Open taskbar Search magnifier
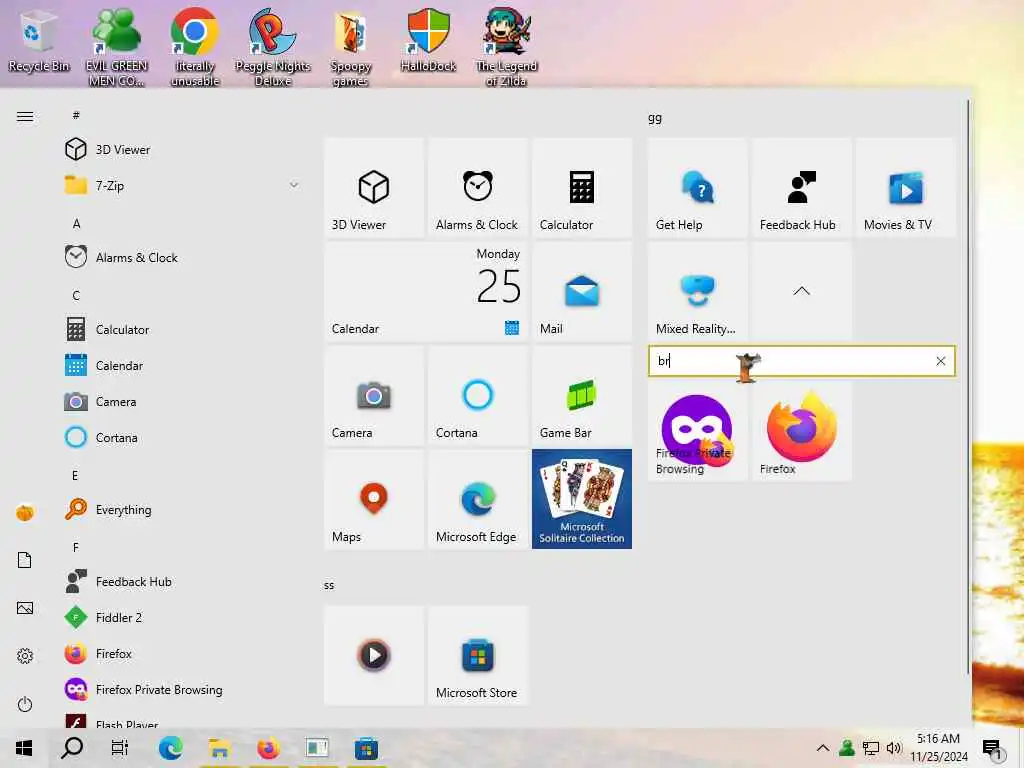The height and width of the screenshot is (768, 1024). tap(72, 748)
